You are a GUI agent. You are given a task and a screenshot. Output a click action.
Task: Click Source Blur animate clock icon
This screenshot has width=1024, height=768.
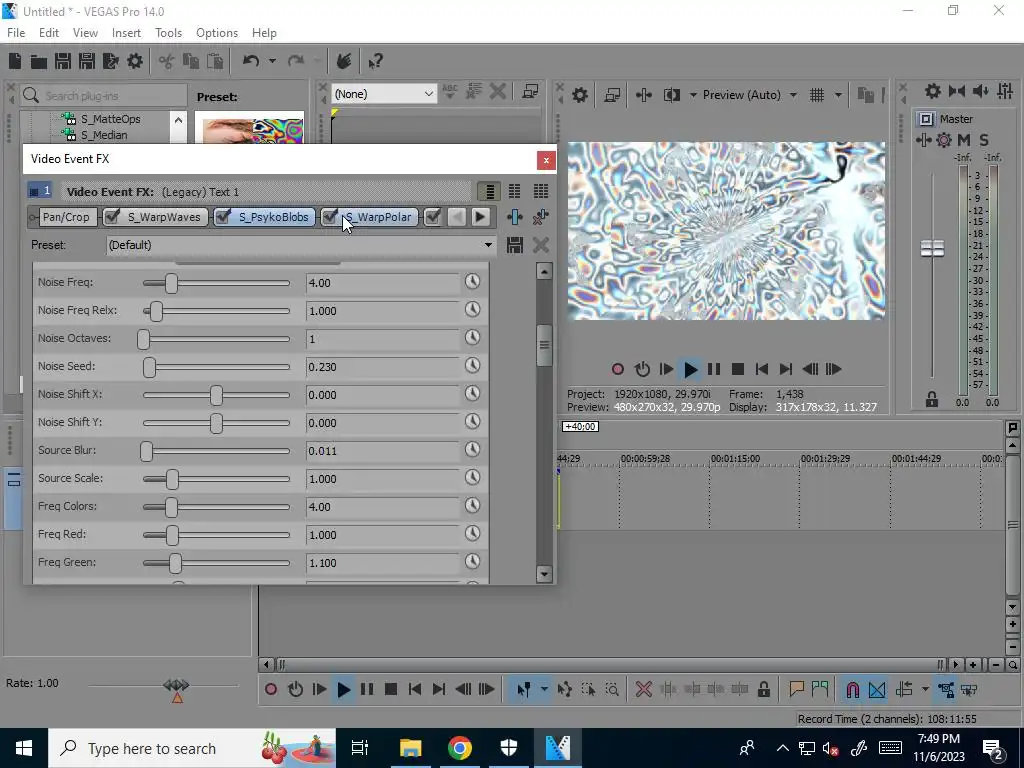[x=472, y=449]
